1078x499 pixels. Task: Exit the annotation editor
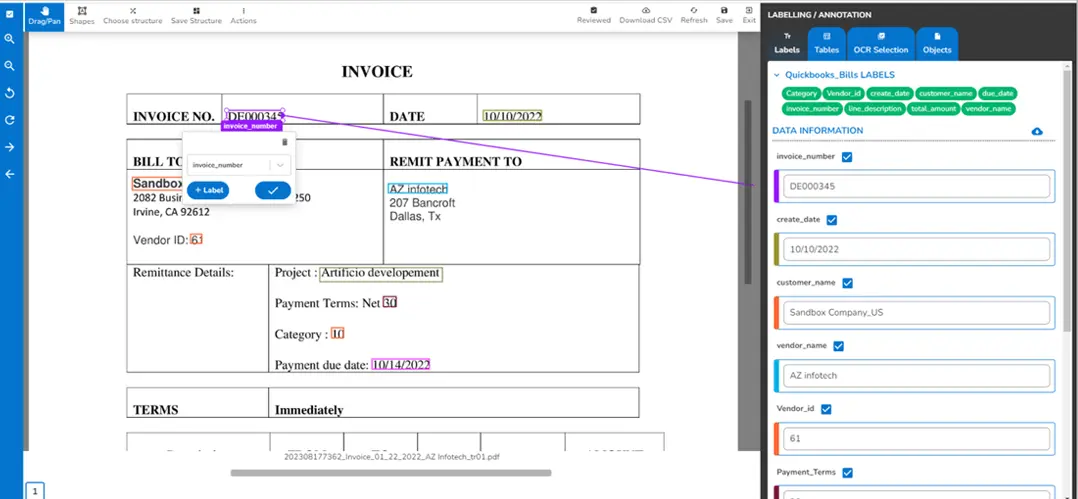pyautogui.click(x=749, y=15)
